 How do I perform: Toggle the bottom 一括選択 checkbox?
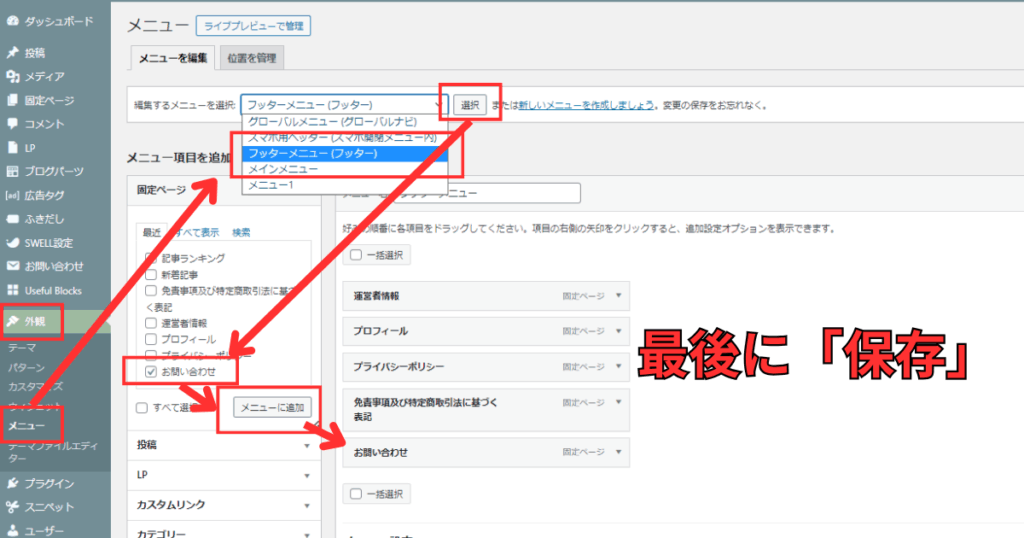point(356,494)
